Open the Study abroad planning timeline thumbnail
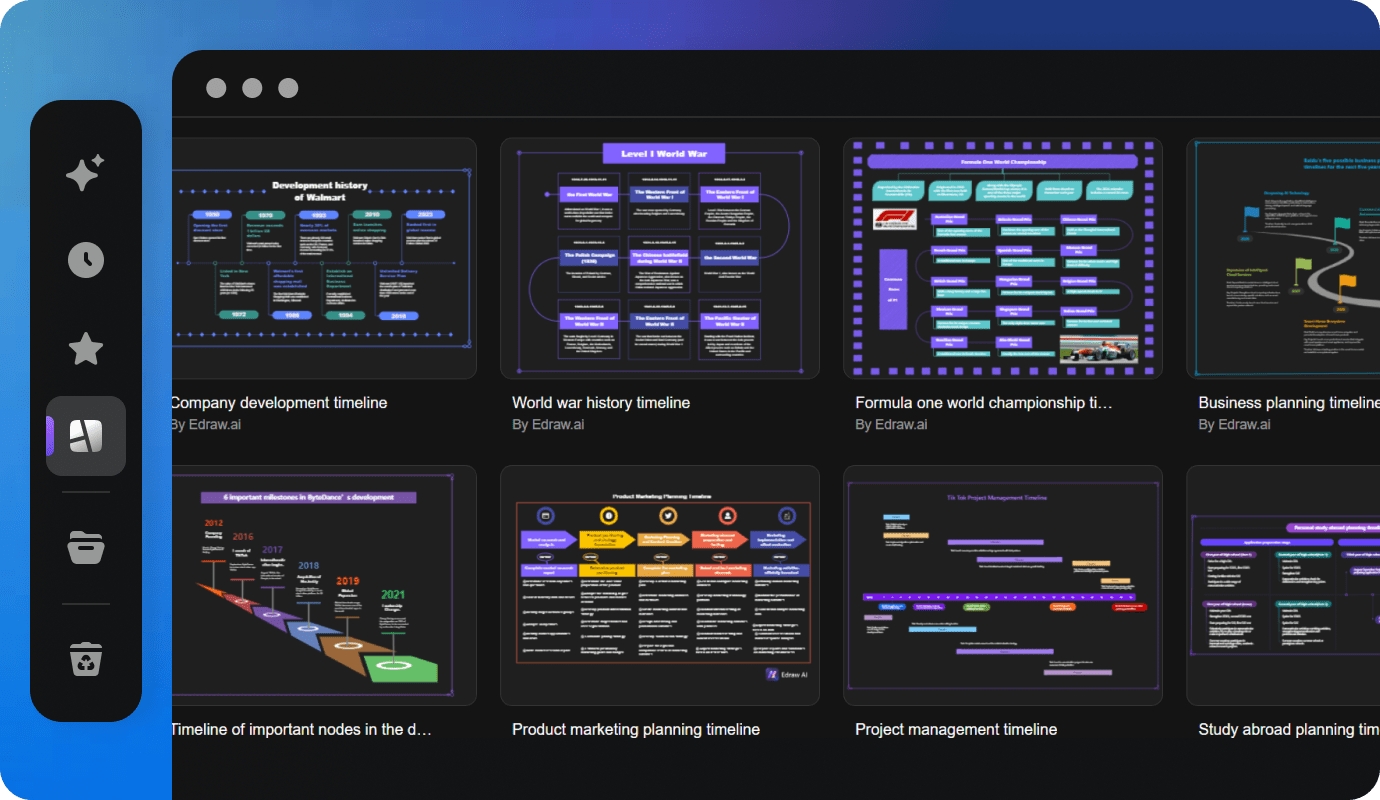The height and width of the screenshot is (800, 1380). pyautogui.click(x=1283, y=586)
